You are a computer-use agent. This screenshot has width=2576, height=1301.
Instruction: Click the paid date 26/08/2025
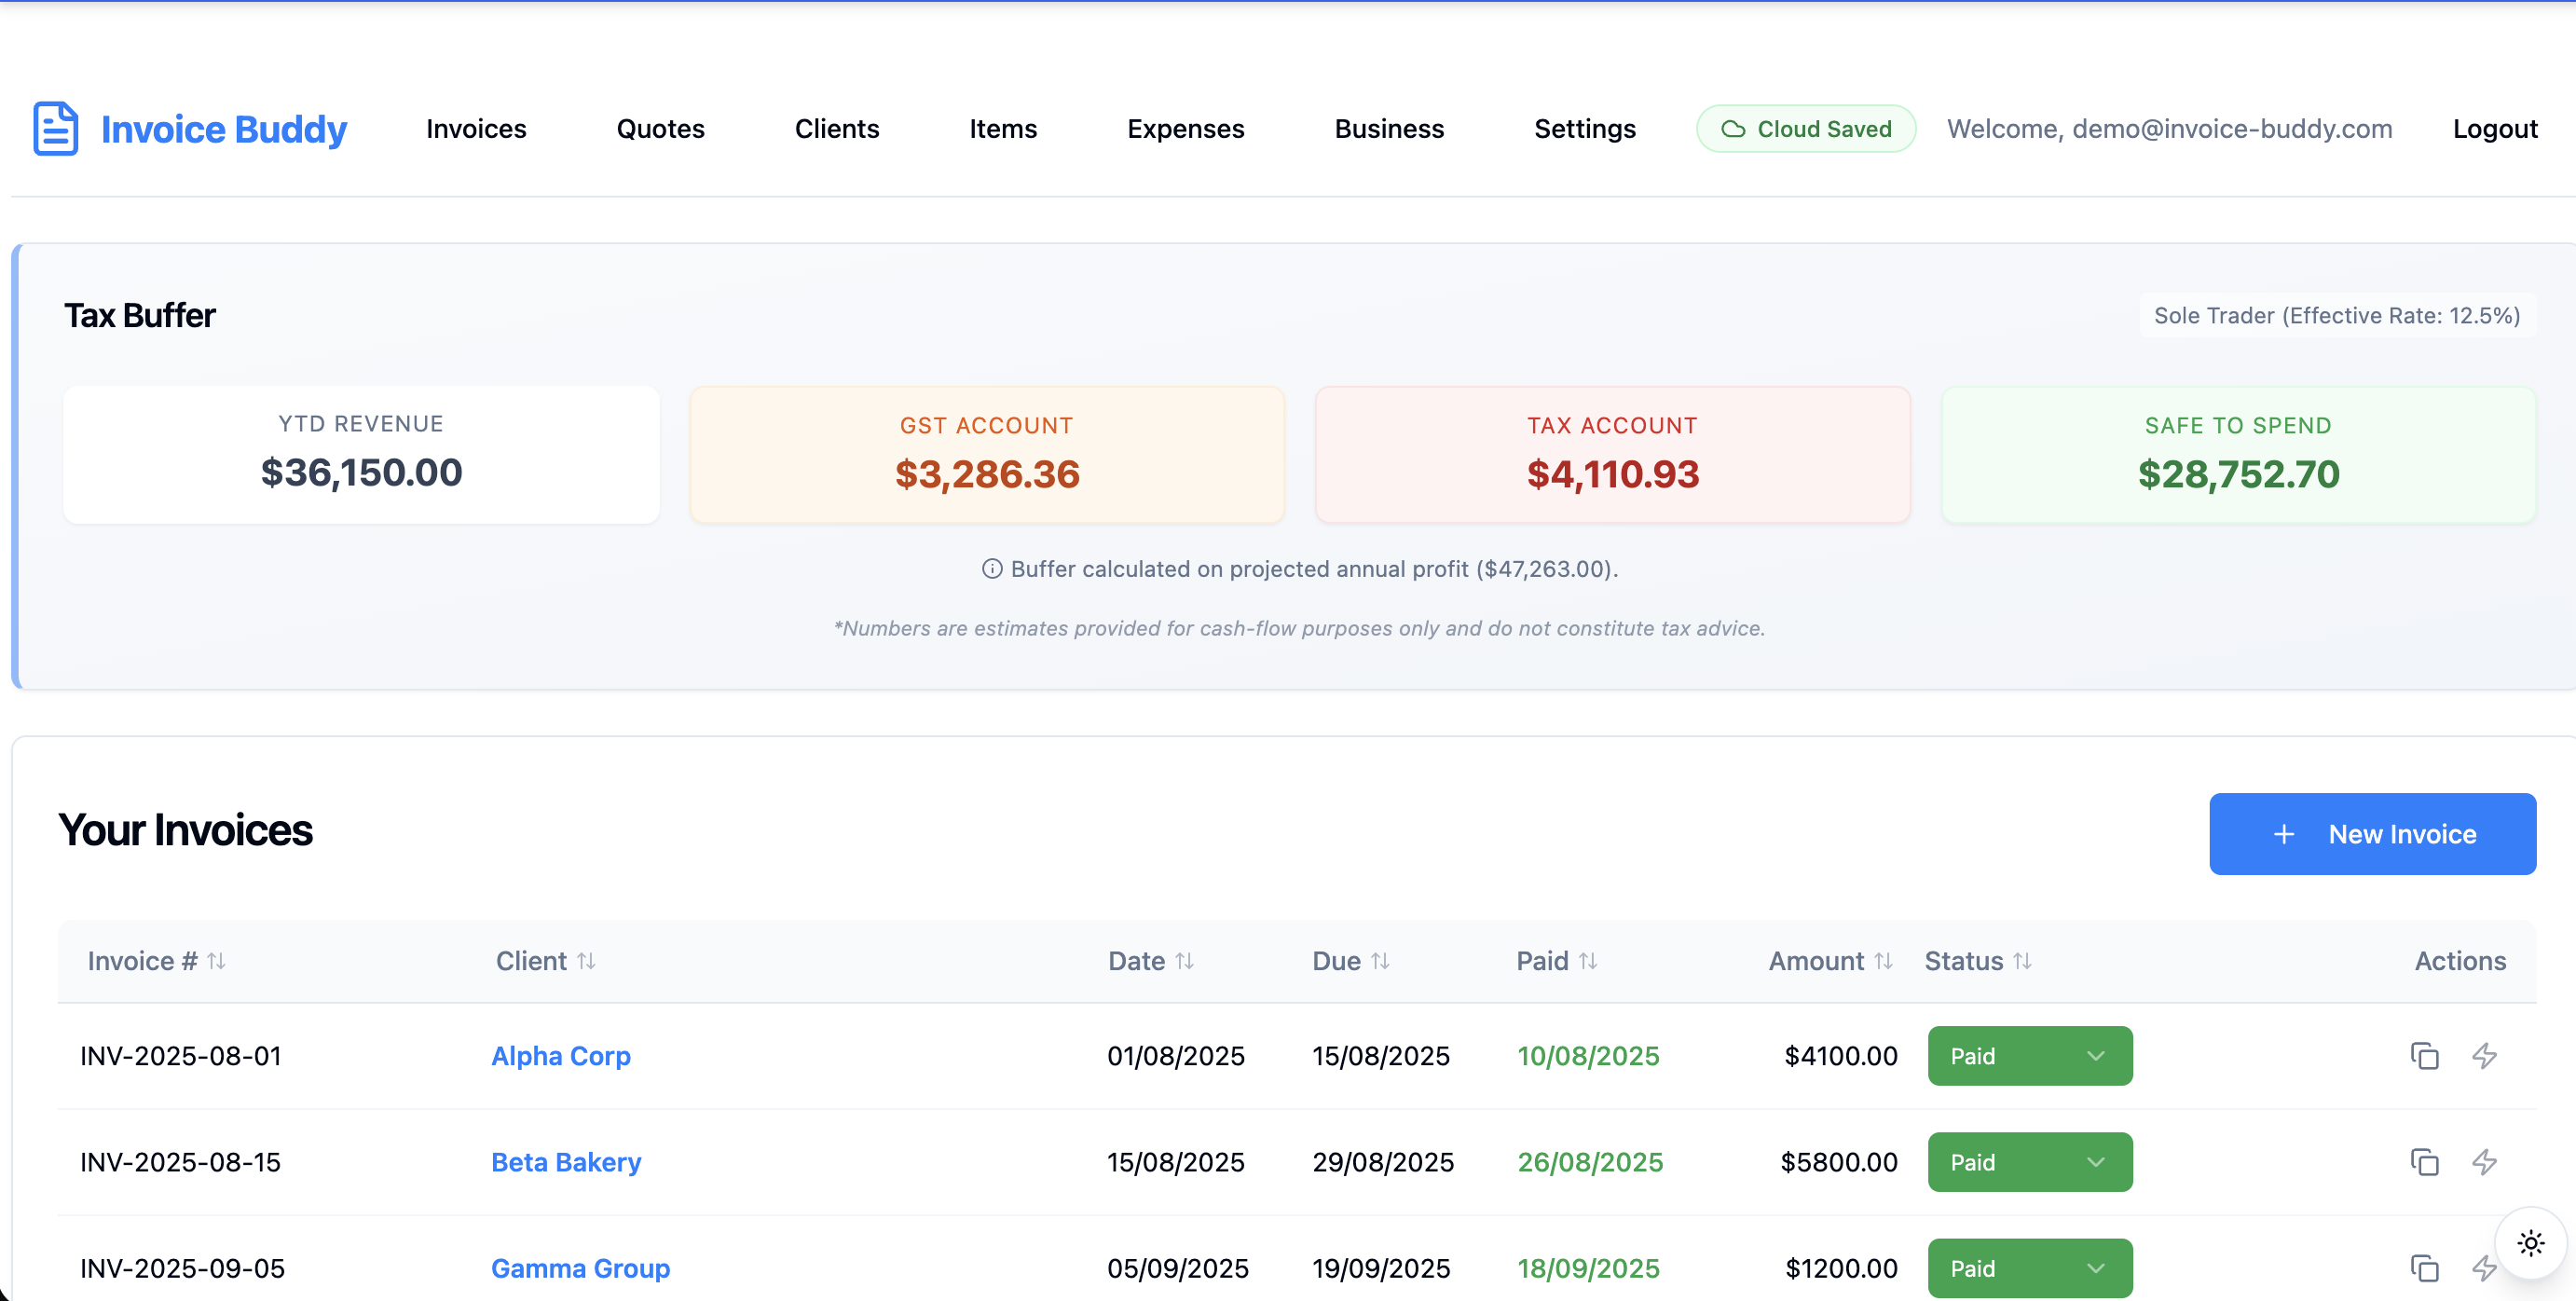point(1590,1162)
